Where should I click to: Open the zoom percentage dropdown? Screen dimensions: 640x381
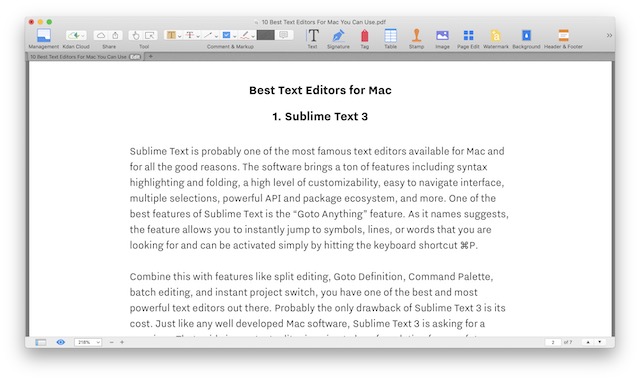(88, 342)
